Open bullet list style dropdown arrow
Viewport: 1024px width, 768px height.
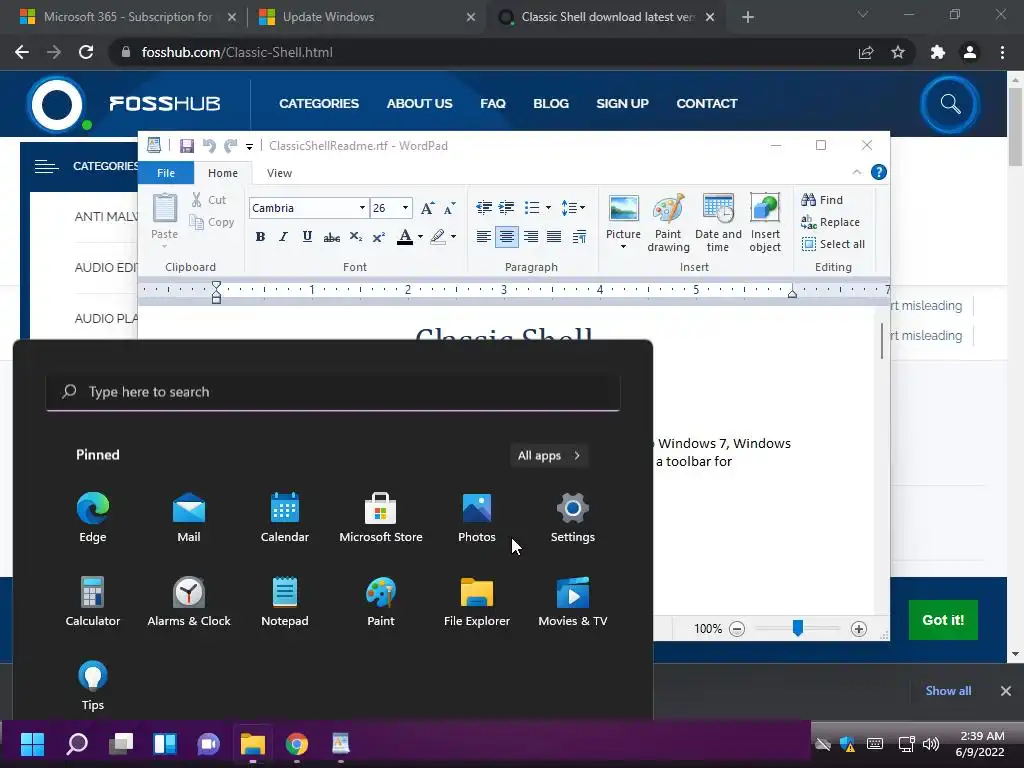(x=548, y=208)
